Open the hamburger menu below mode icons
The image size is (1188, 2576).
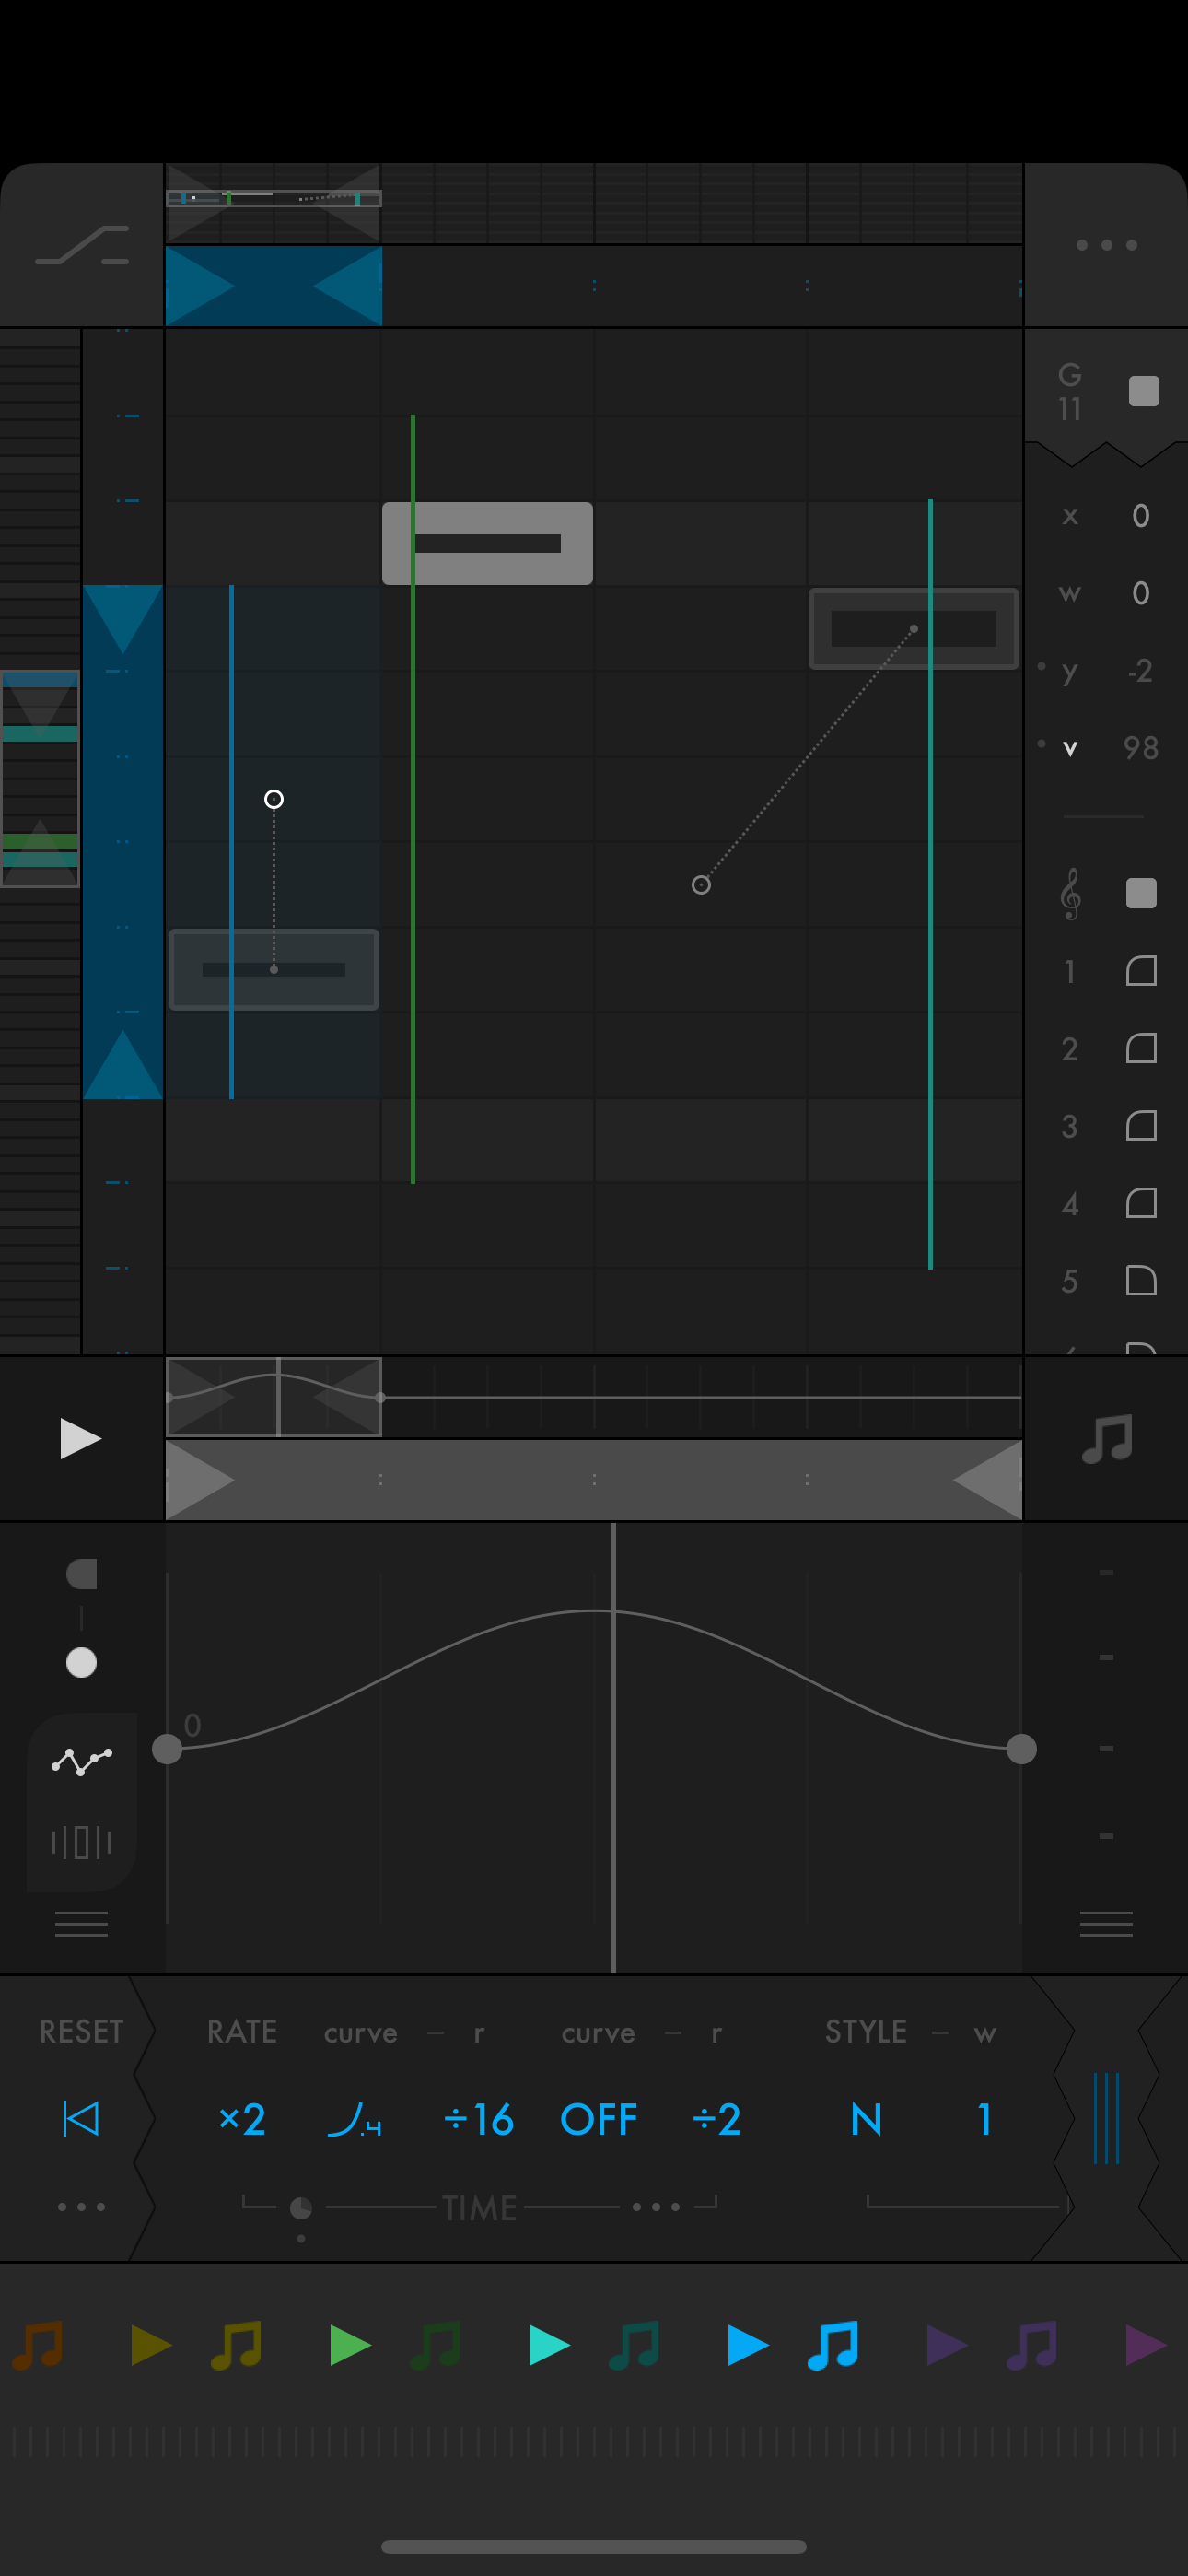pos(81,1923)
